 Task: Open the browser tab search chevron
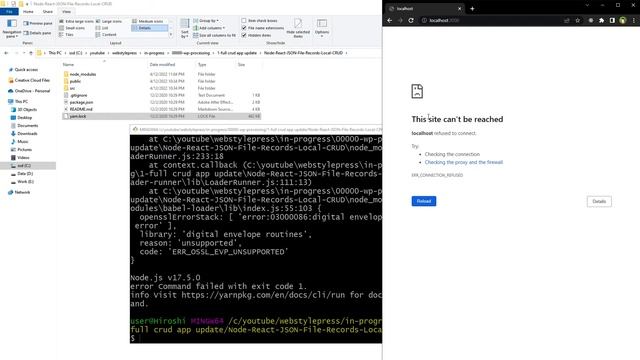587,5
